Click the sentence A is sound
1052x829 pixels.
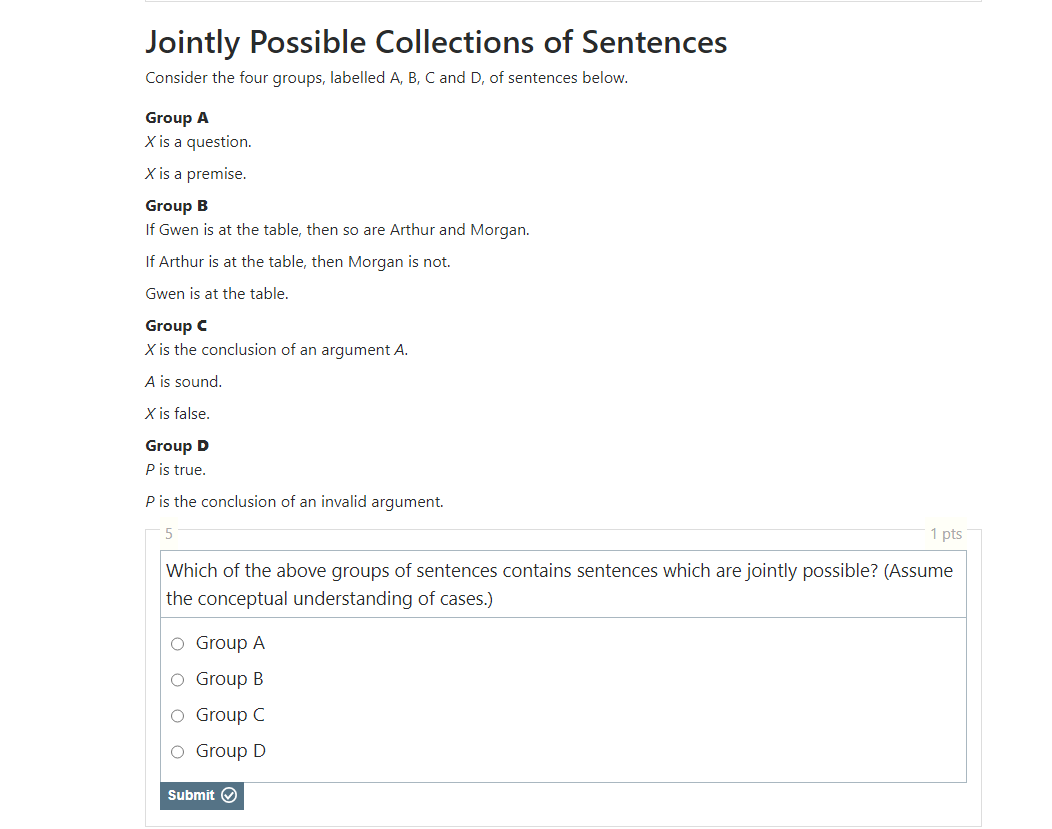pos(184,382)
